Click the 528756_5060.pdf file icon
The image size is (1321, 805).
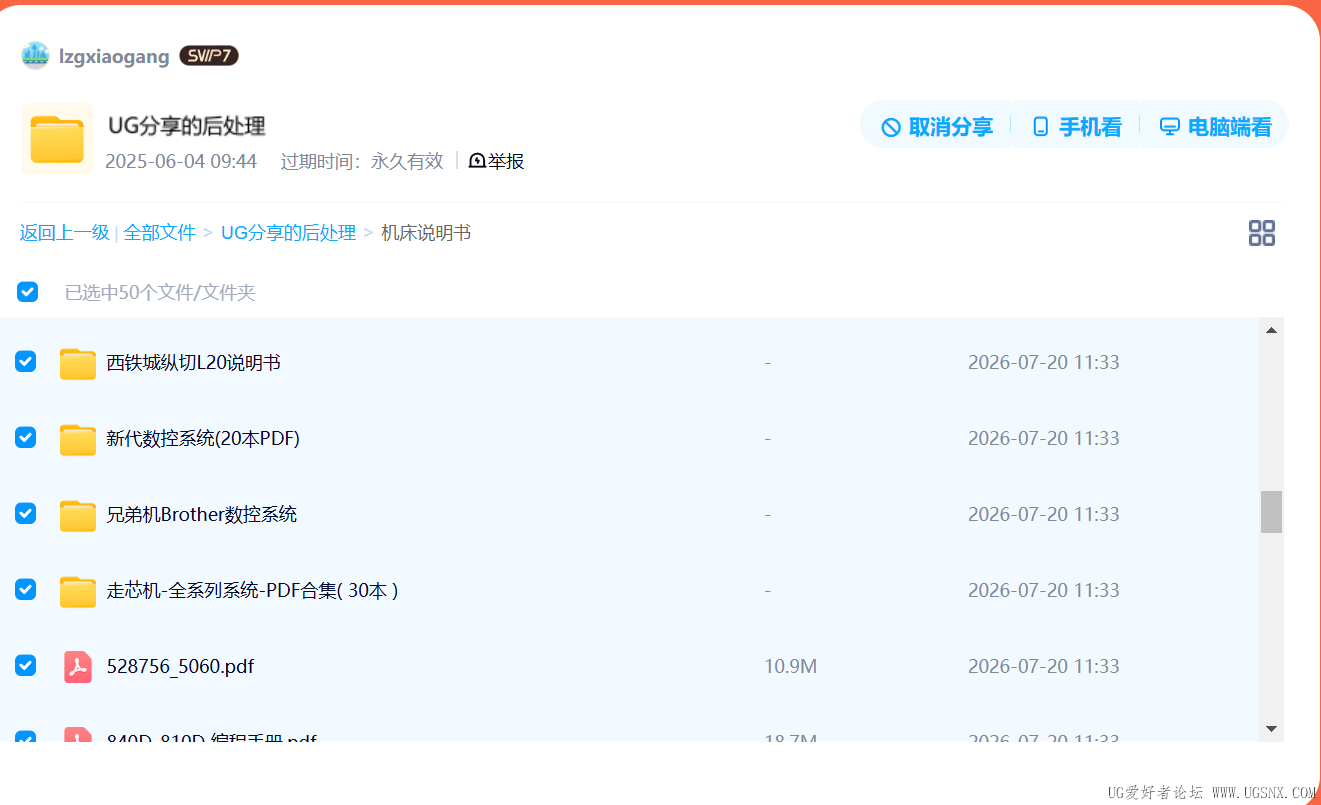pyautogui.click(x=77, y=667)
